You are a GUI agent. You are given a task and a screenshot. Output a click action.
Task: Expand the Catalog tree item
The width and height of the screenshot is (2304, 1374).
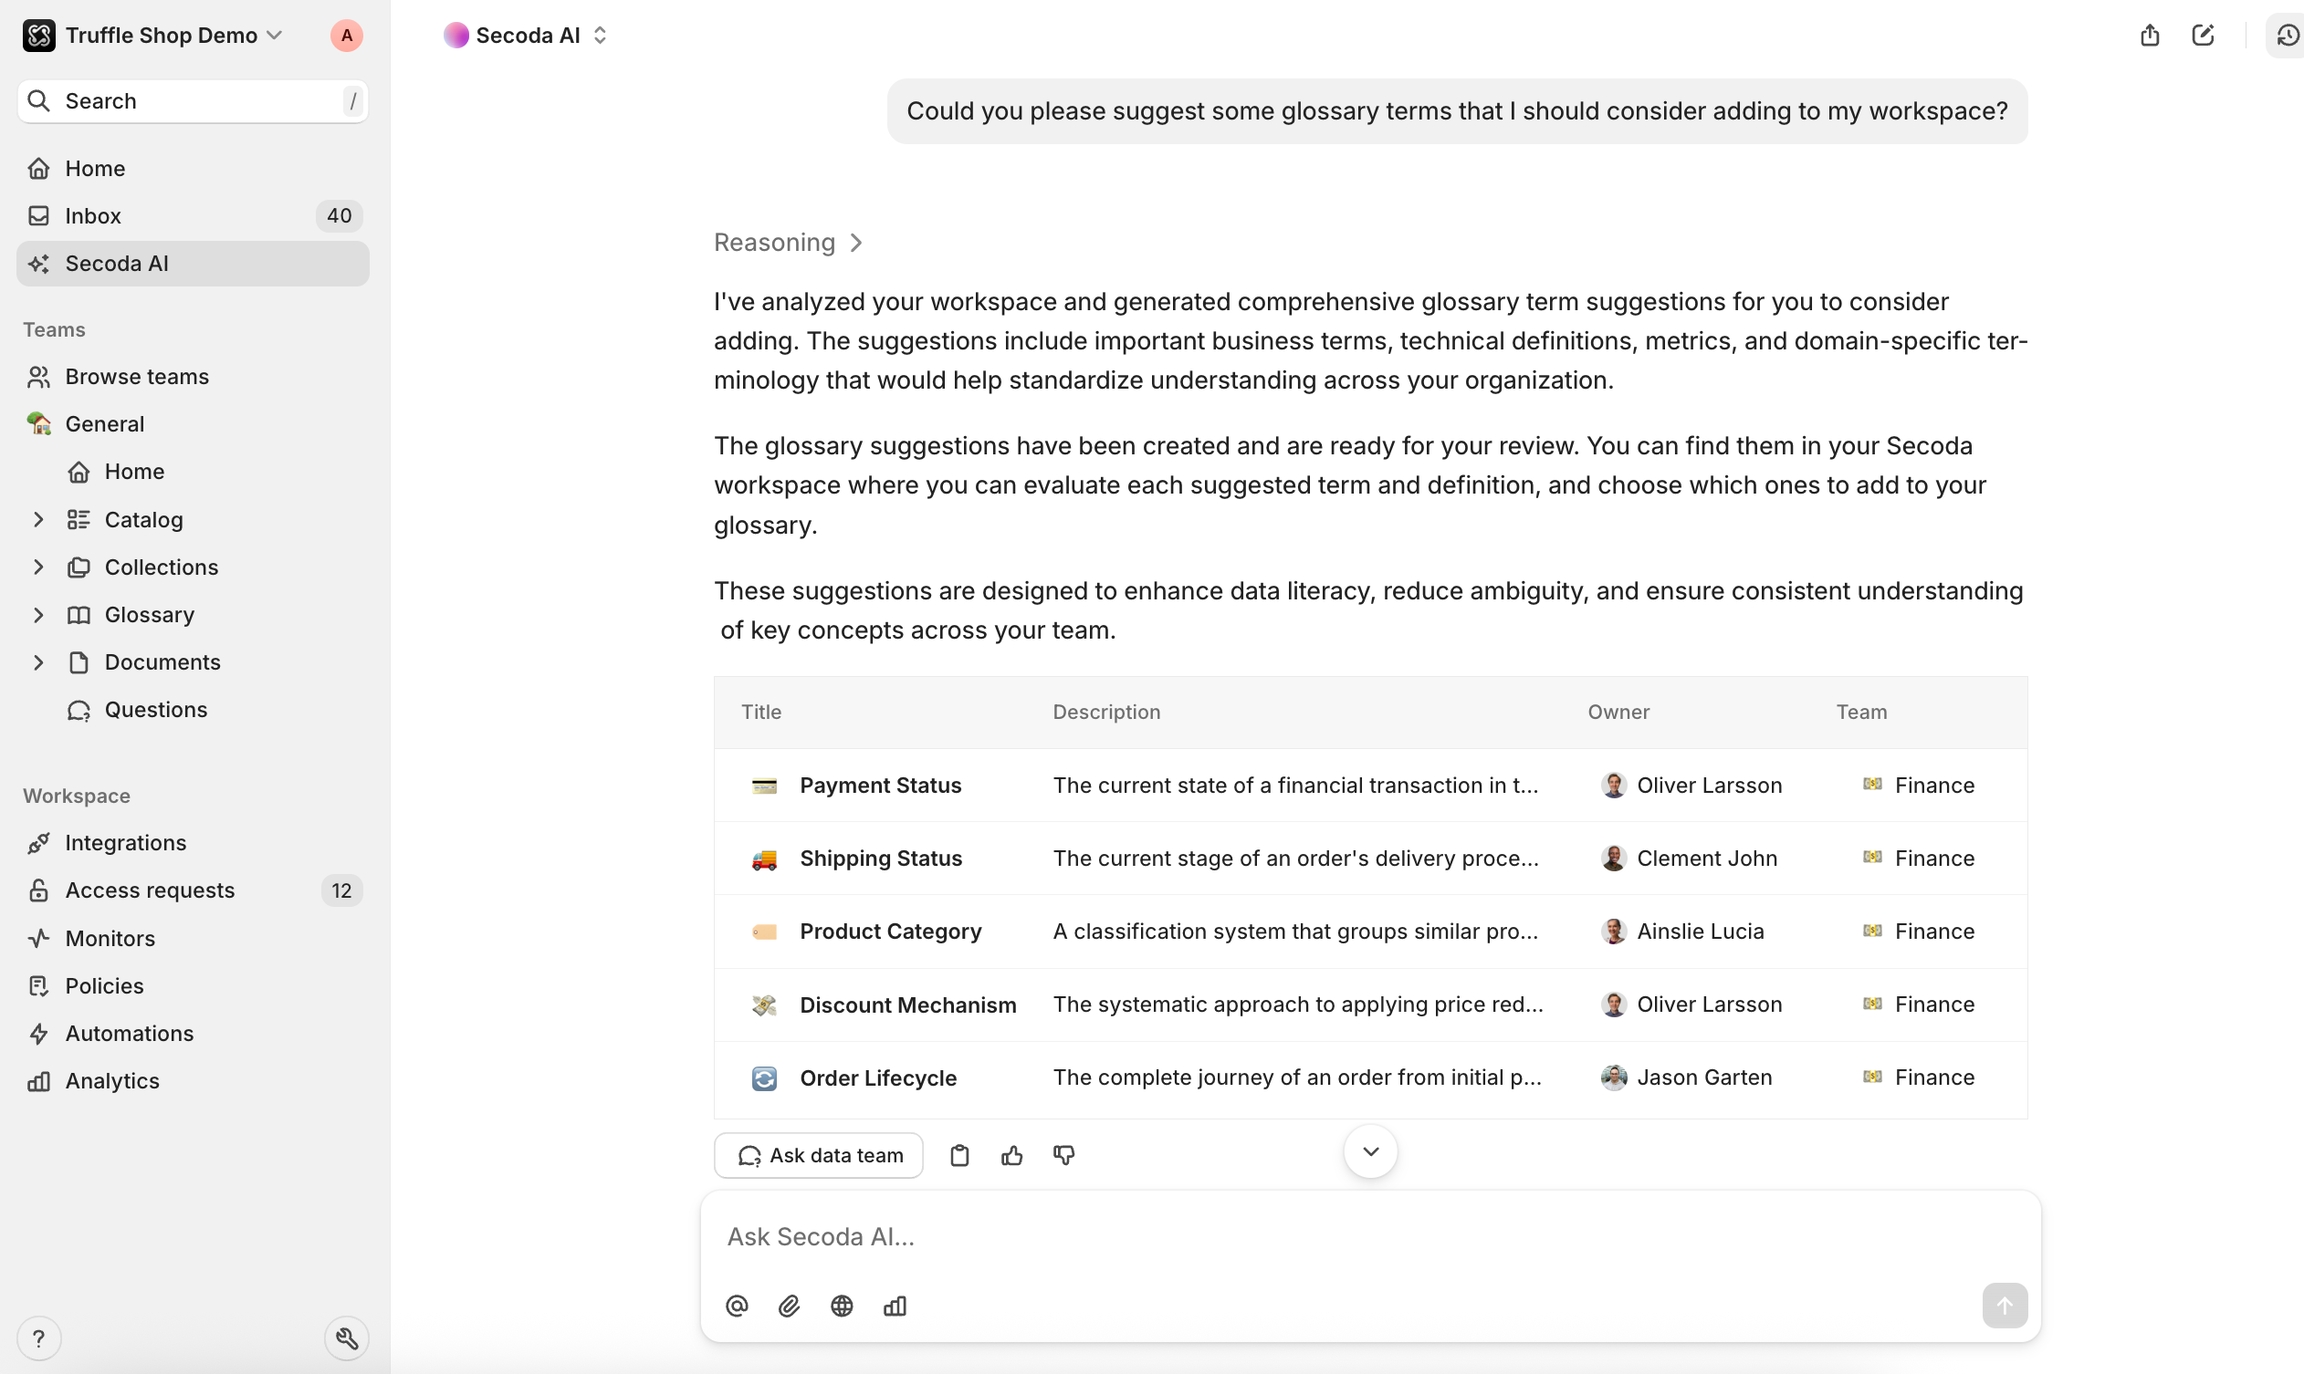coord(38,520)
